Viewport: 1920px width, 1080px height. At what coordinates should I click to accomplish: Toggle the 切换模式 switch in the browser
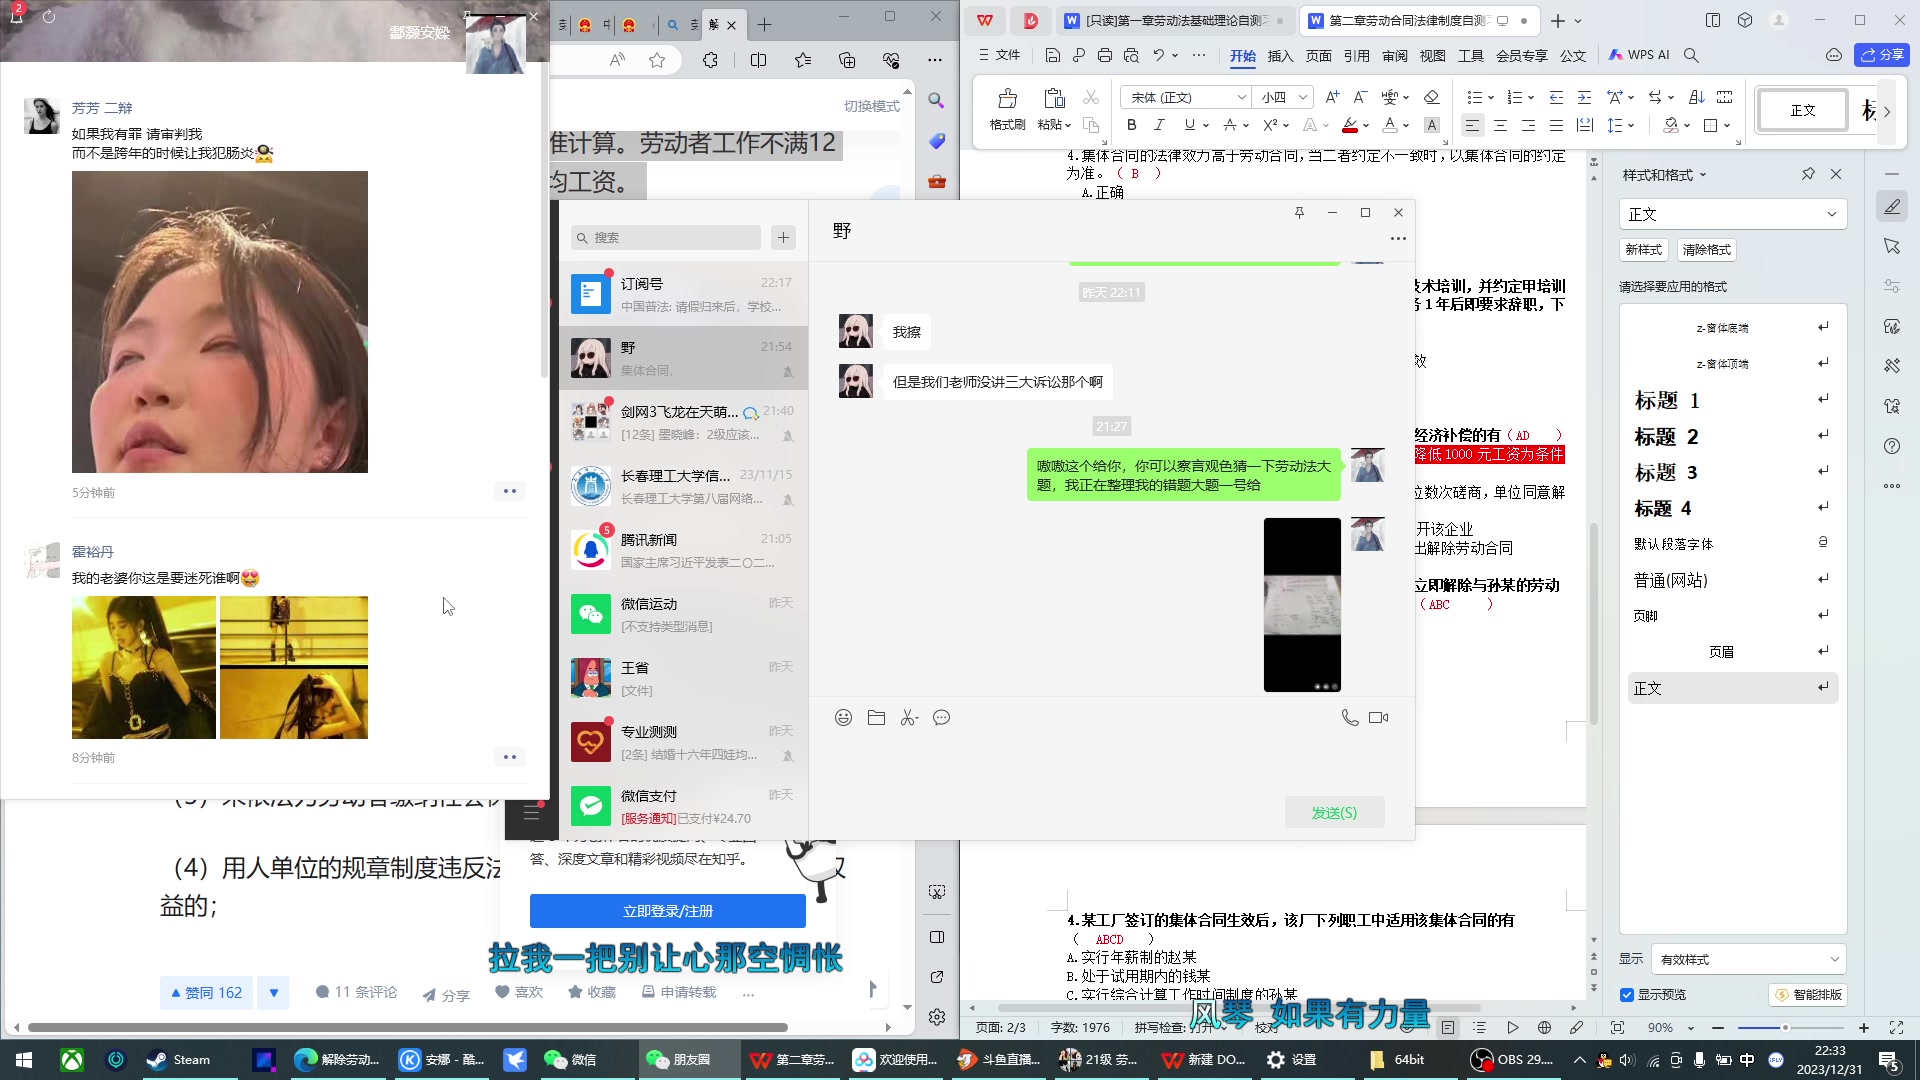pos(872,106)
